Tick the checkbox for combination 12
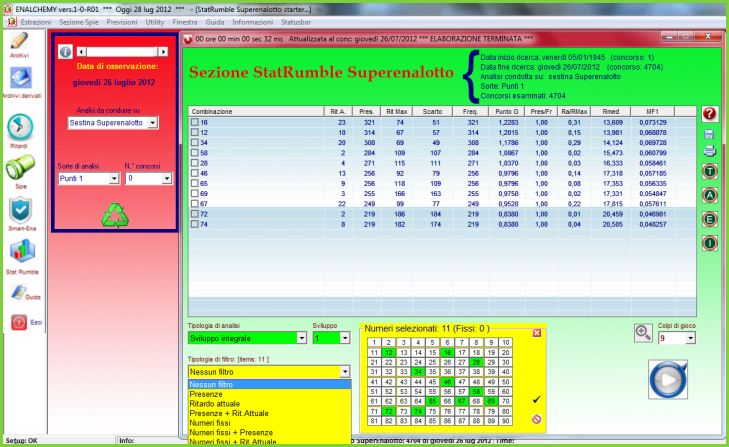 coord(195,132)
